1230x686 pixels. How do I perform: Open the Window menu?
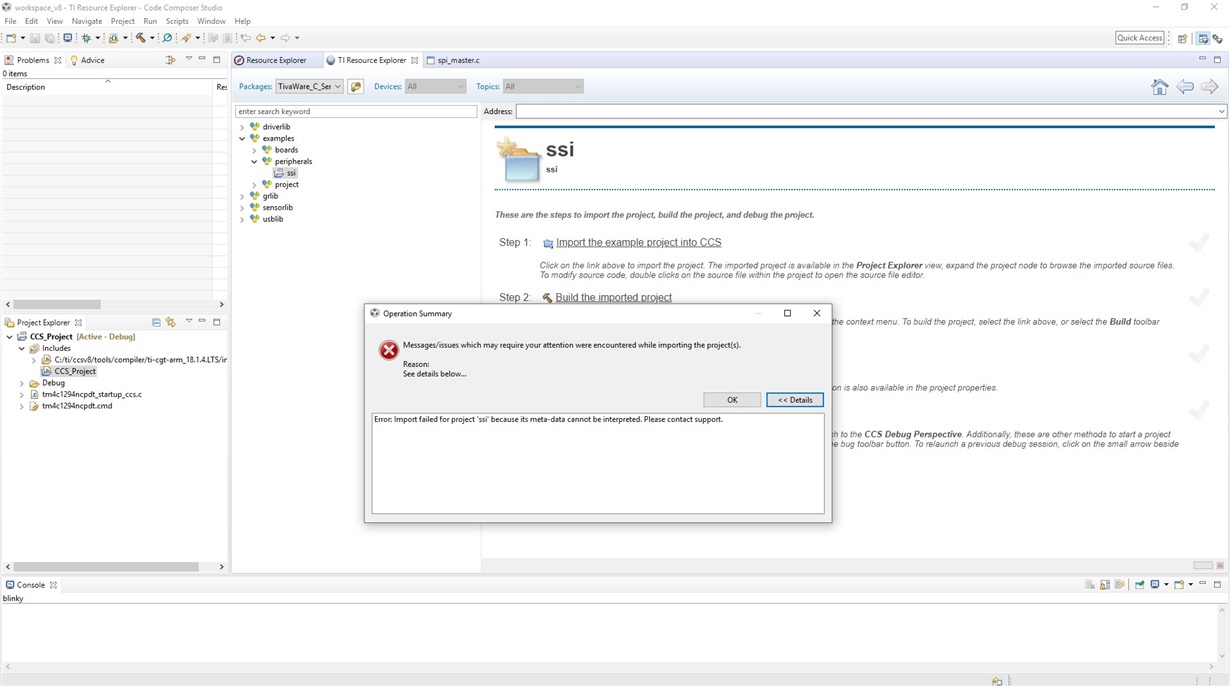point(211,21)
